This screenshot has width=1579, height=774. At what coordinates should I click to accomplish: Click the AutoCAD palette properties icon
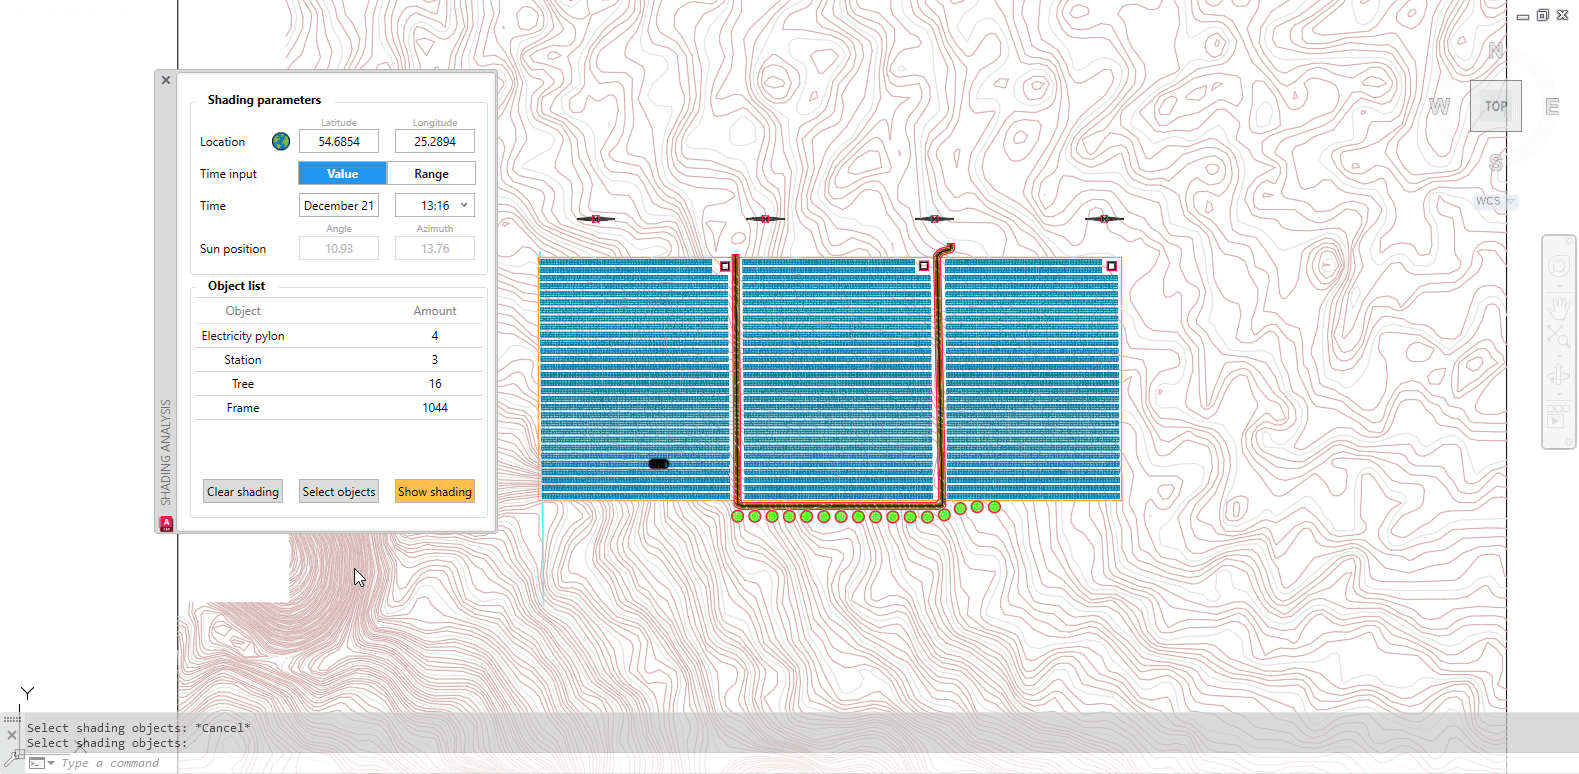click(x=166, y=523)
